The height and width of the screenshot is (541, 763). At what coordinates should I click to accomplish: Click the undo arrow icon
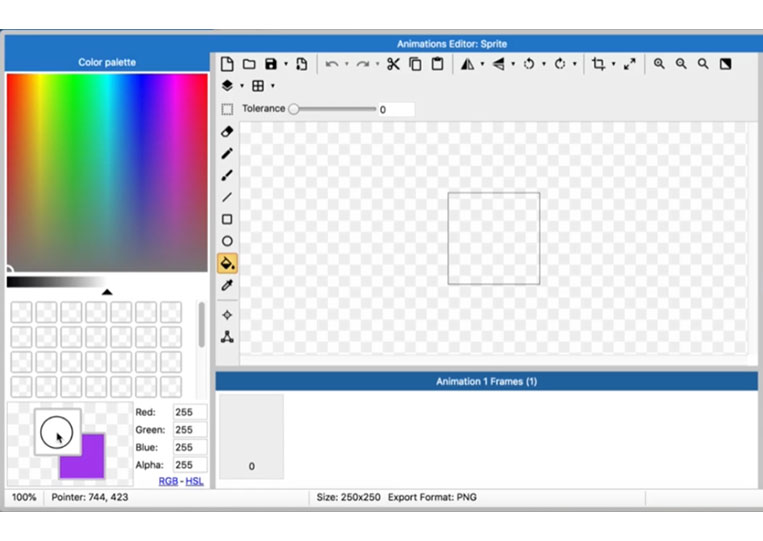pyautogui.click(x=332, y=64)
